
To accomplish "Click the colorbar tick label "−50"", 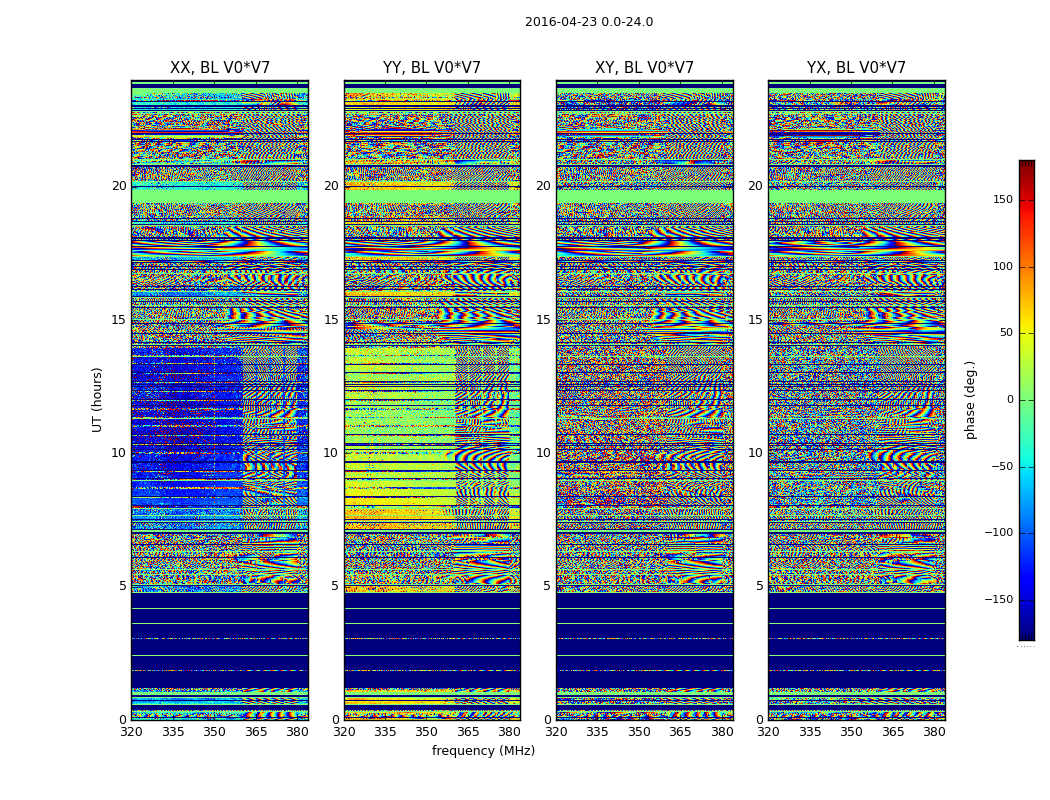I will click(1002, 466).
